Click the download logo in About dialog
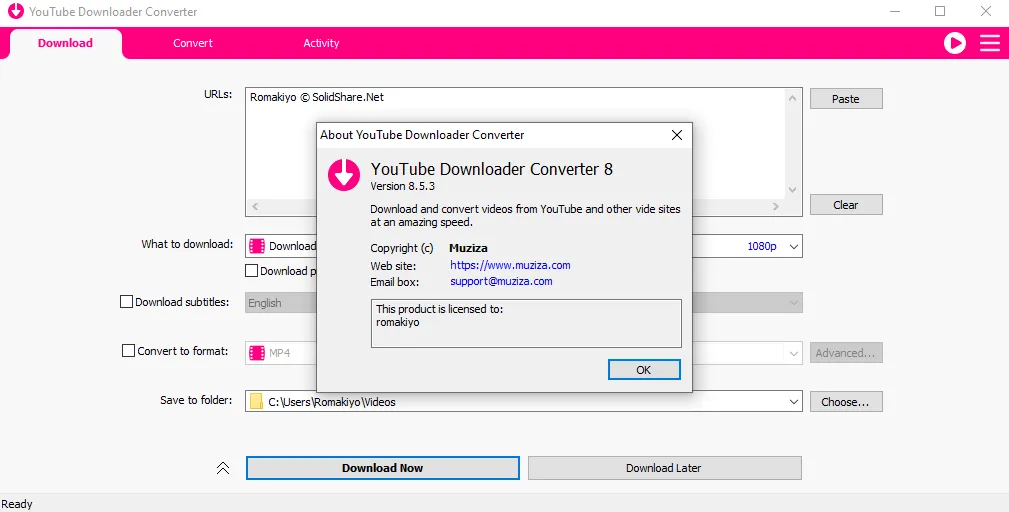Viewport: 1009px width, 512px height. tap(344, 174)
